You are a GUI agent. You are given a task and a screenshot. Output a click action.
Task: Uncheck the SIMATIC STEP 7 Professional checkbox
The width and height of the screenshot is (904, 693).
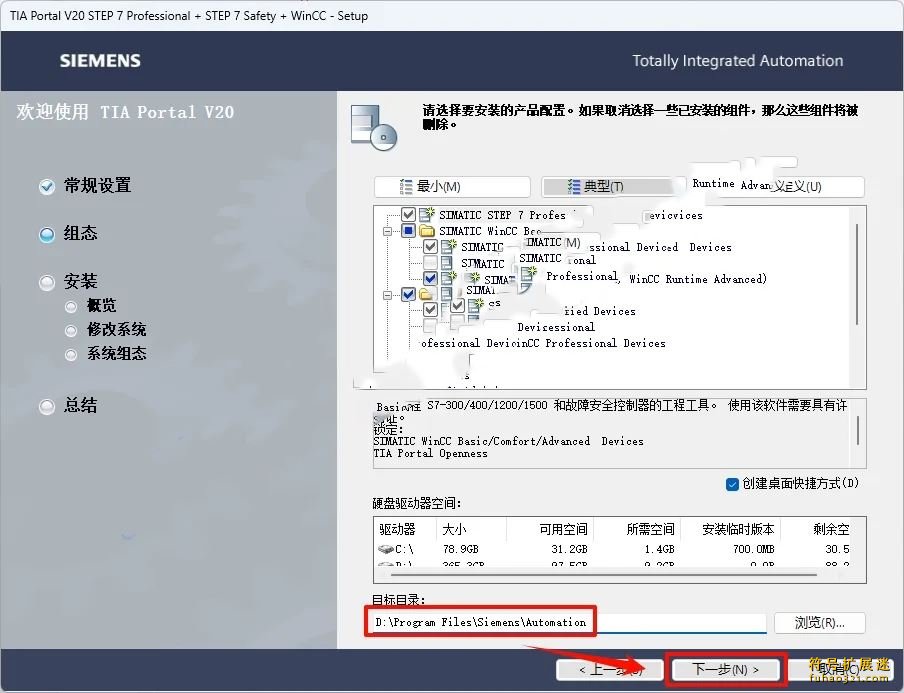click(408, 214)
